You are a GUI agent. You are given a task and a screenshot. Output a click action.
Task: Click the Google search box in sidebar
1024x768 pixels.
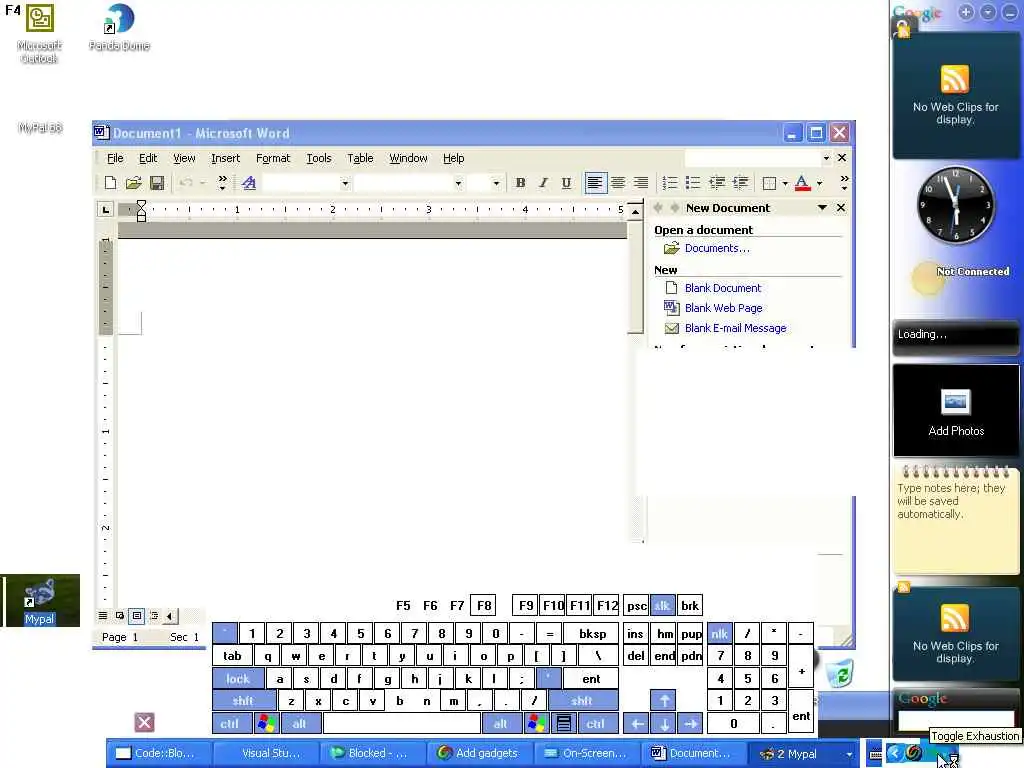(955, 720)
